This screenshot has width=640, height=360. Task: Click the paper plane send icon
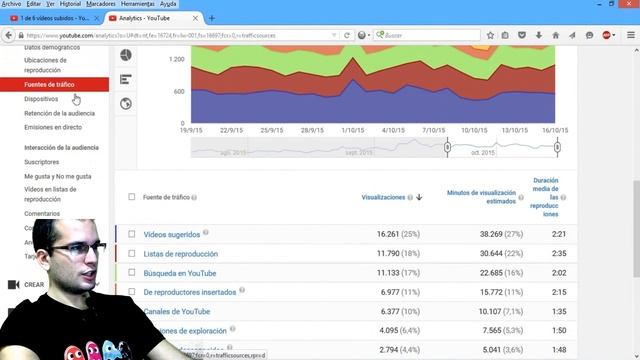tap(572, 36)
